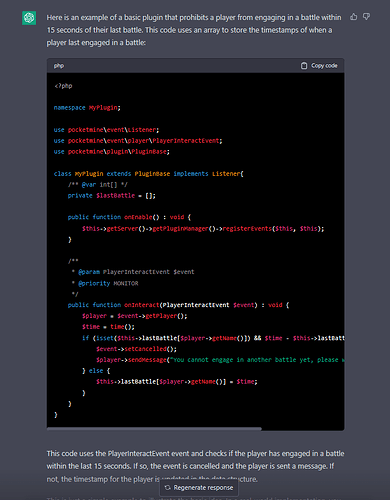This screenshot has width=390, height=500.
Task: Click the PlayerInteractEvent use statement line
Action: pos(138,141)
